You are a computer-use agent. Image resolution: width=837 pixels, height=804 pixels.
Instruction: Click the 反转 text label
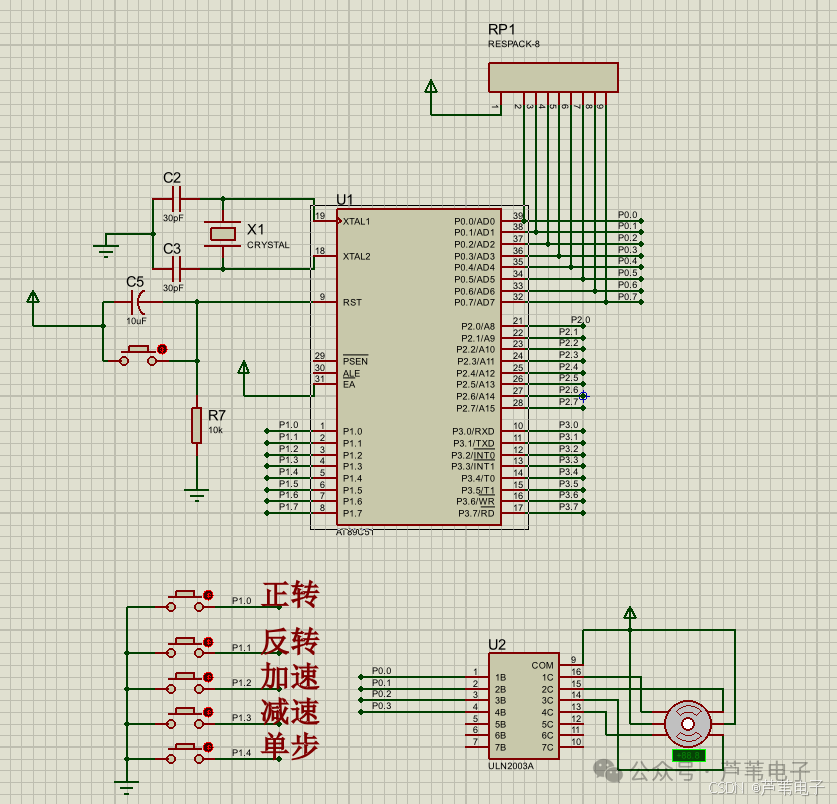[290, 642]
